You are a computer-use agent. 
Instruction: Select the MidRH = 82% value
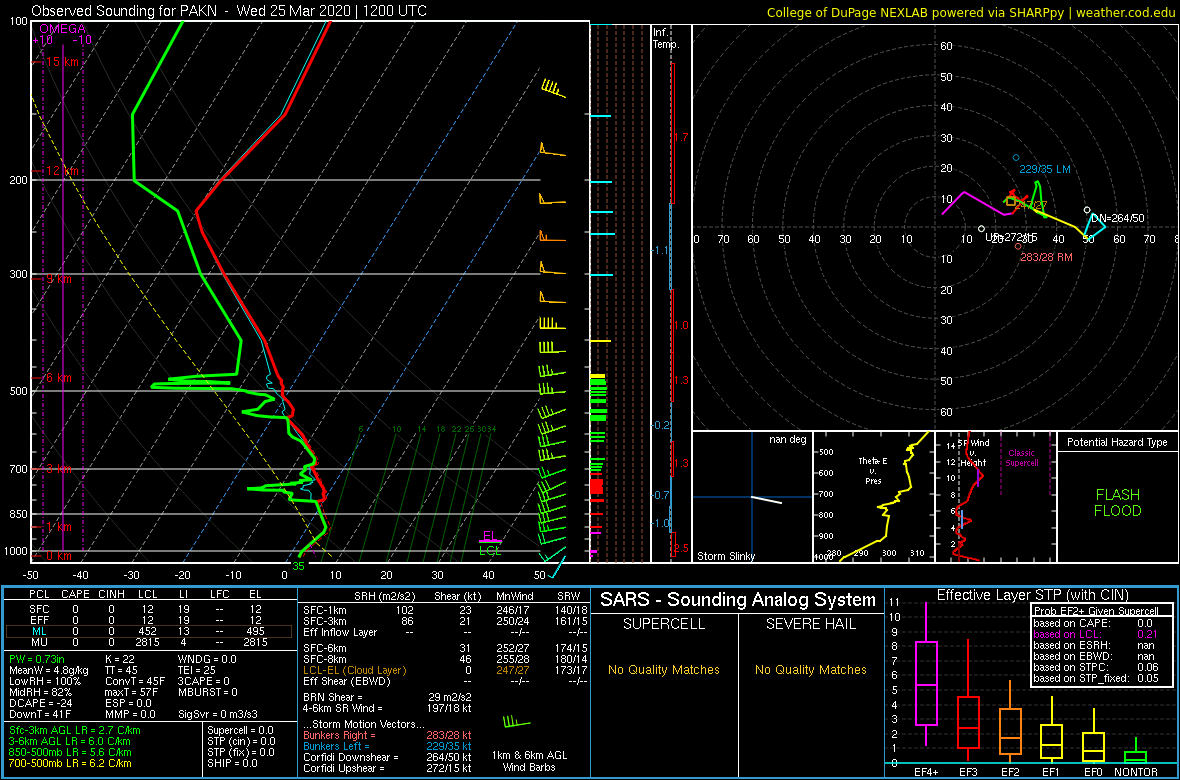43,692
